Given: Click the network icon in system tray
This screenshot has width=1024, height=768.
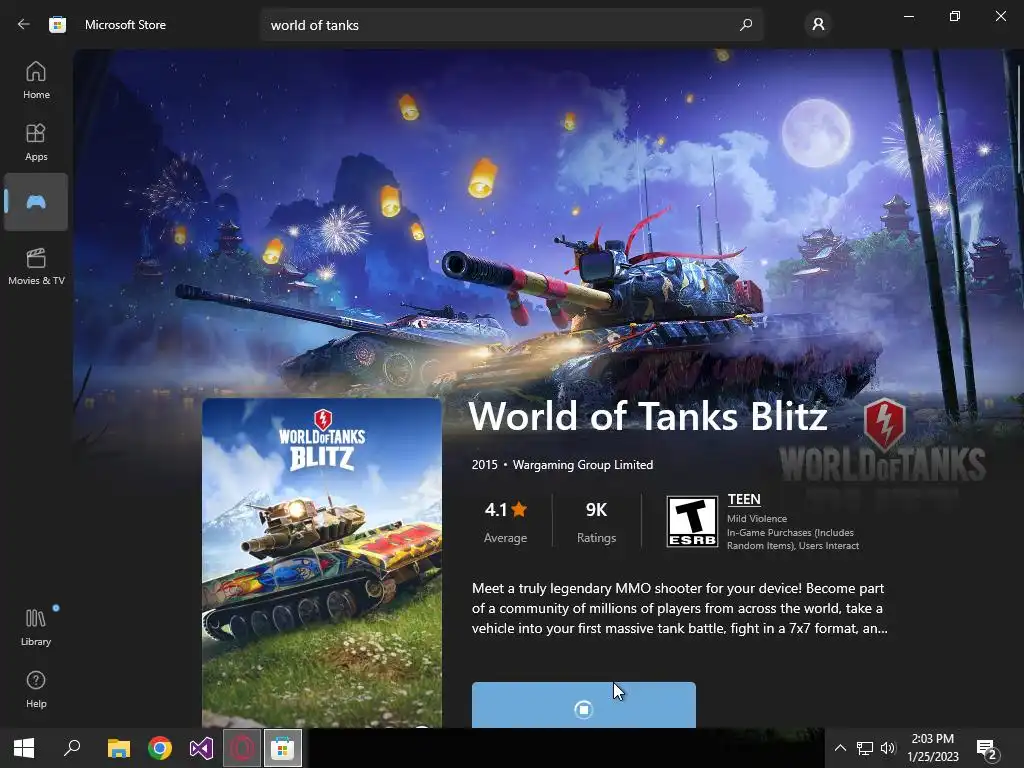Looking at the screenshot, I should pyautogui.click(x=865, y=748).
